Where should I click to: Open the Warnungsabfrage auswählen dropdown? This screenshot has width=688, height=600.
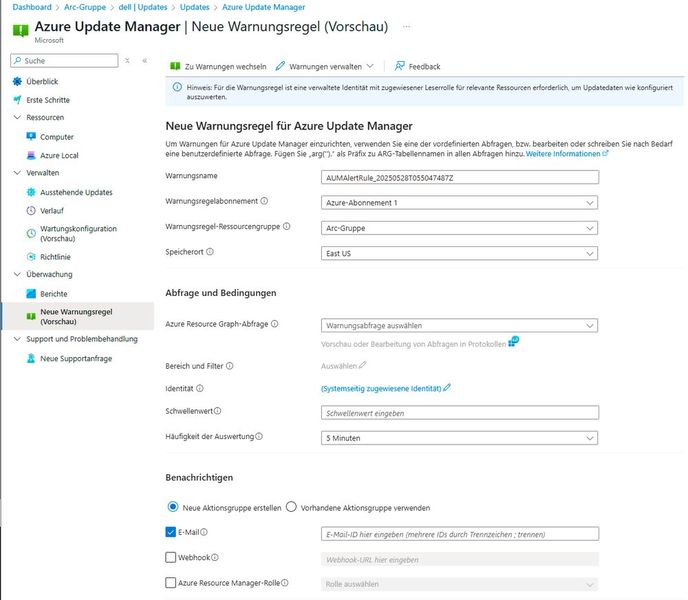click(x=459, y=326)
